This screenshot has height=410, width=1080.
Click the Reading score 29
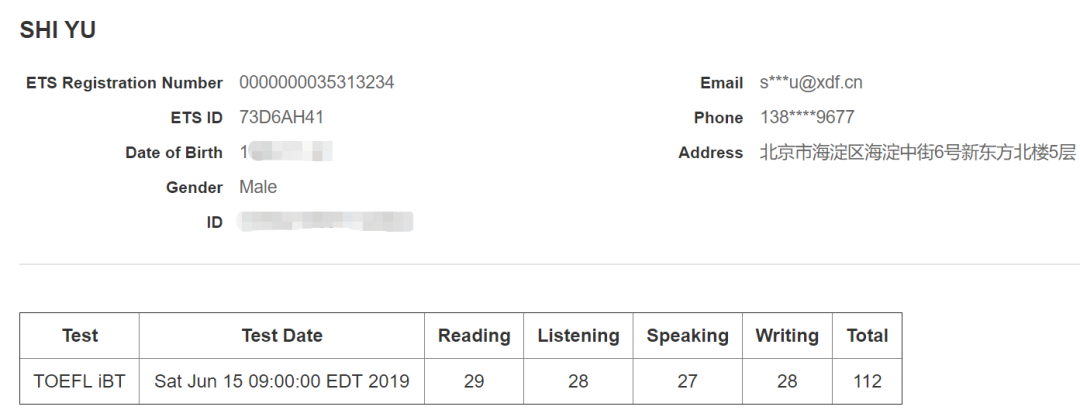coord(474,381)
